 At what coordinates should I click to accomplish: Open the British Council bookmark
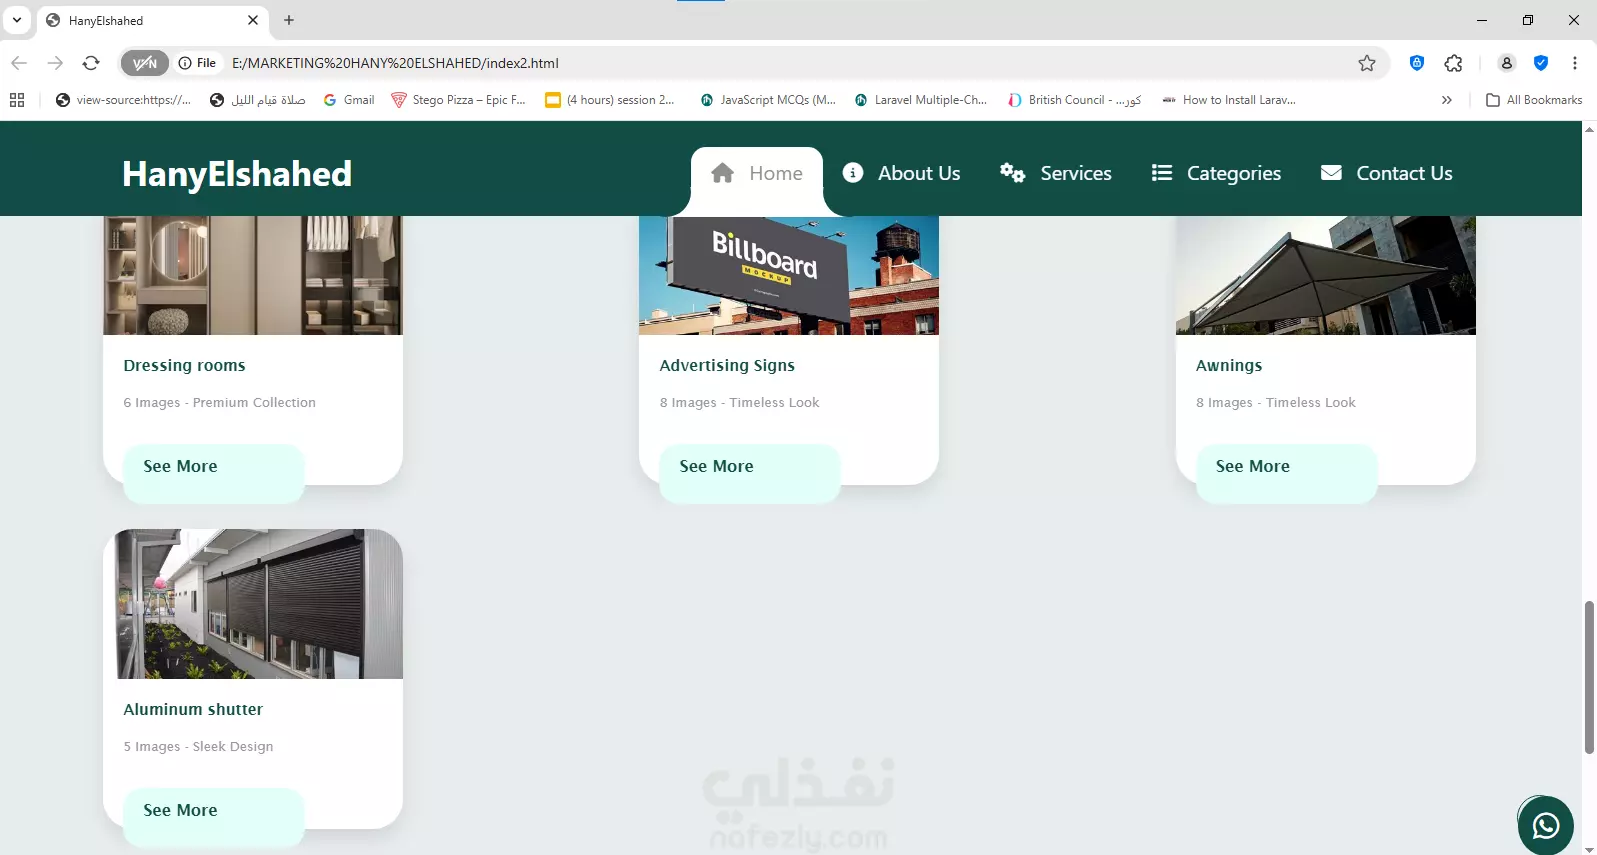pyautogui.click(x=1075, y=100)
